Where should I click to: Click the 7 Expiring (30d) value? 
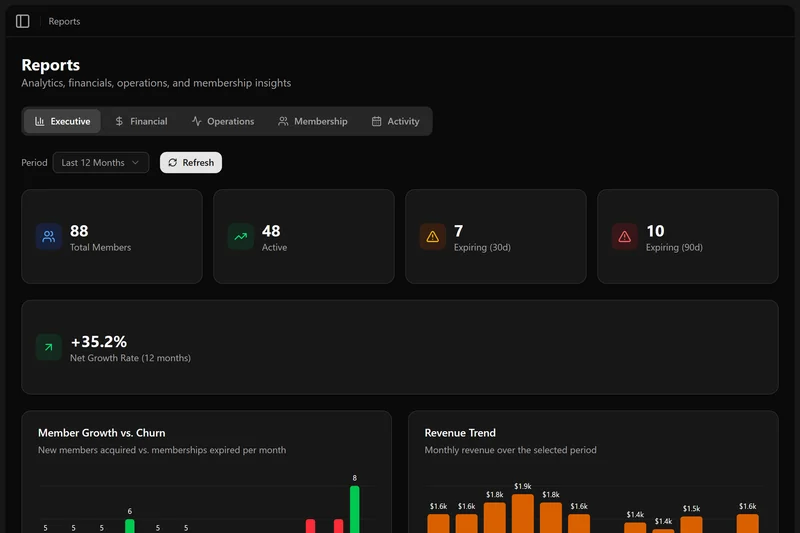(459, 231)
